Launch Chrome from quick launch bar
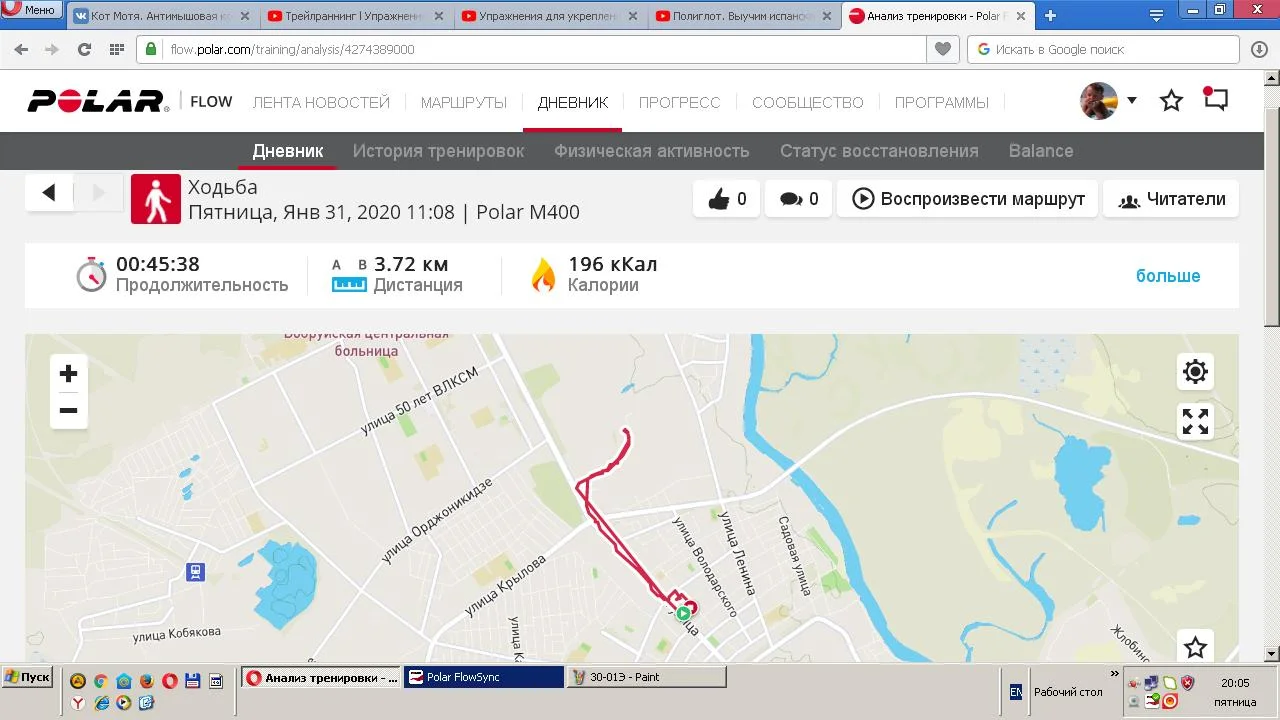The height and width of the screenshot is (720, 1280). click(x=100, y=681)
